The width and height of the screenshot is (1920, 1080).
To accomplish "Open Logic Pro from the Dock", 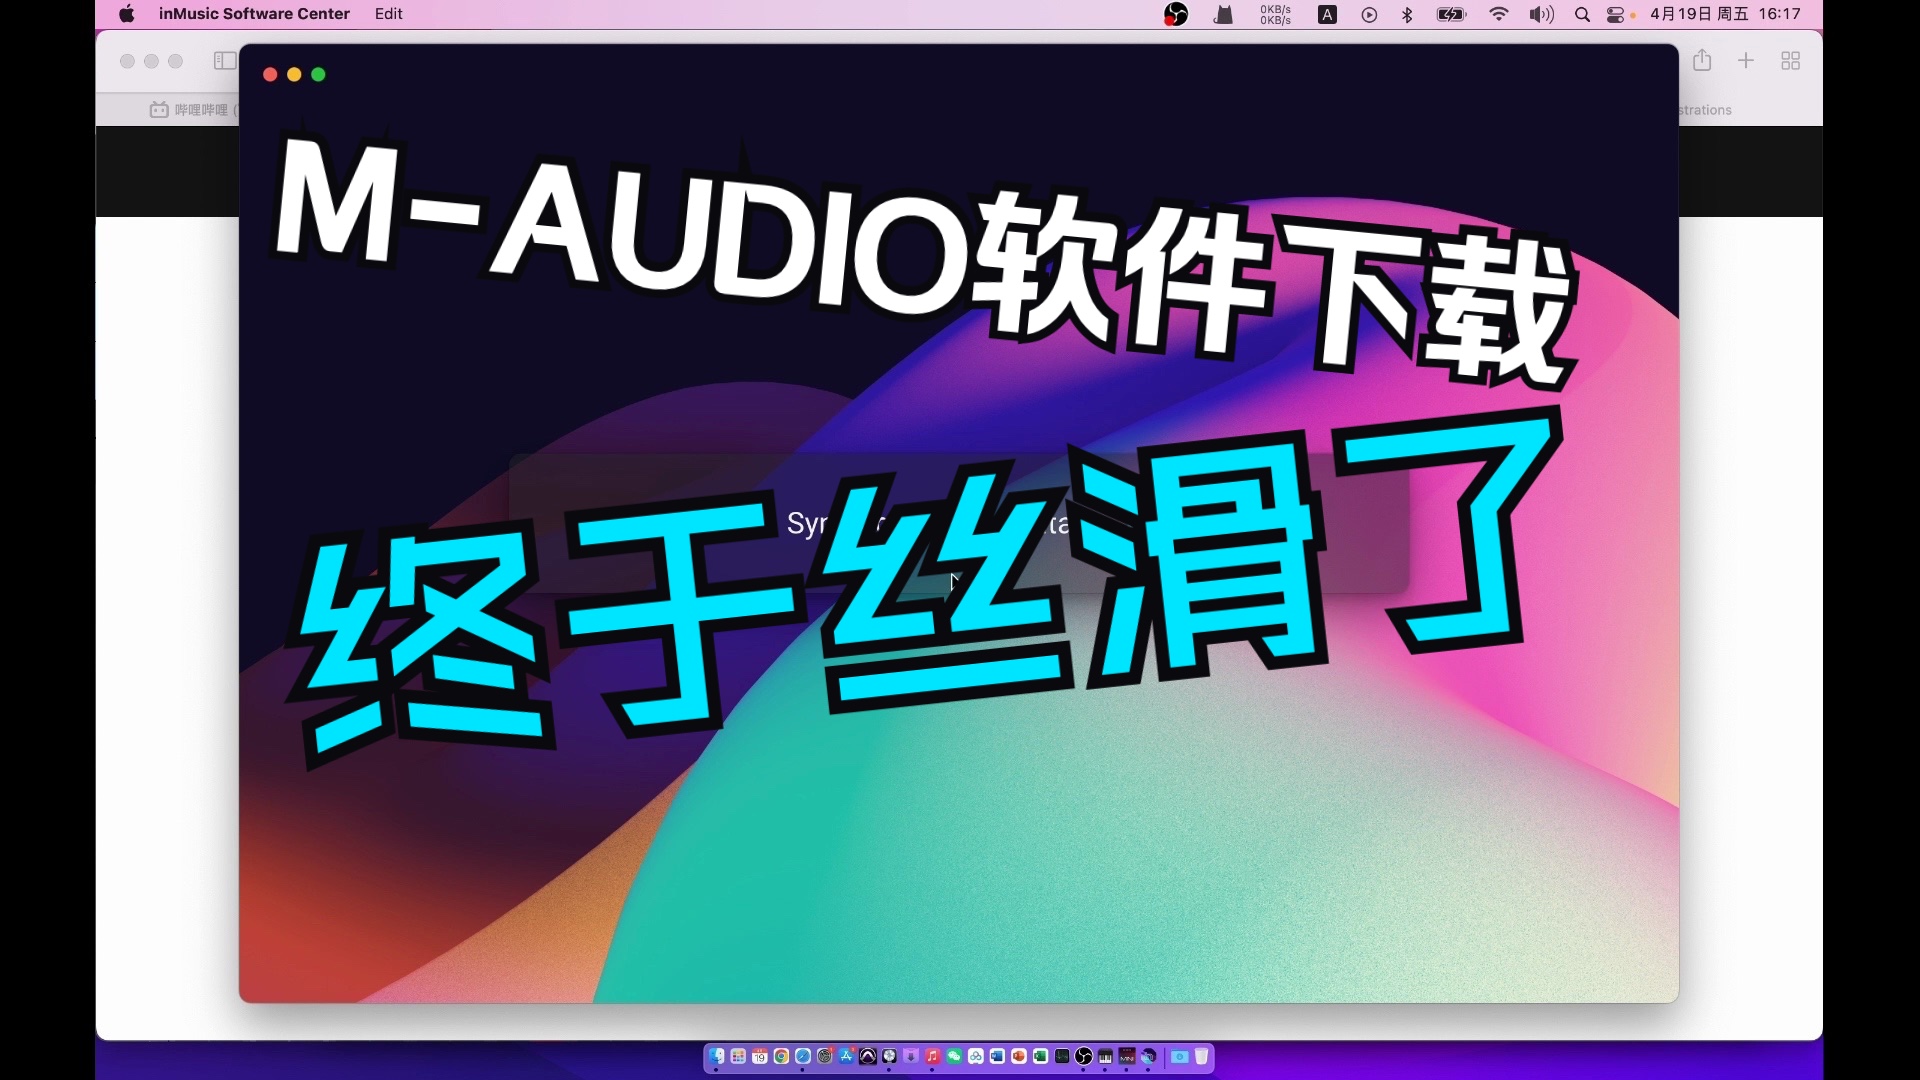I will [890, 1056].
